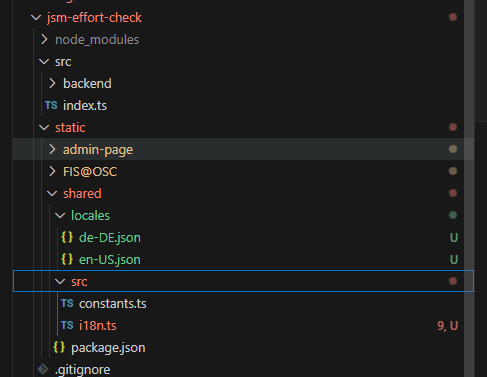Click the yellow status dot on admin-page row
The width and height of the screenshot is (487, 377).
tap(453, 149)
